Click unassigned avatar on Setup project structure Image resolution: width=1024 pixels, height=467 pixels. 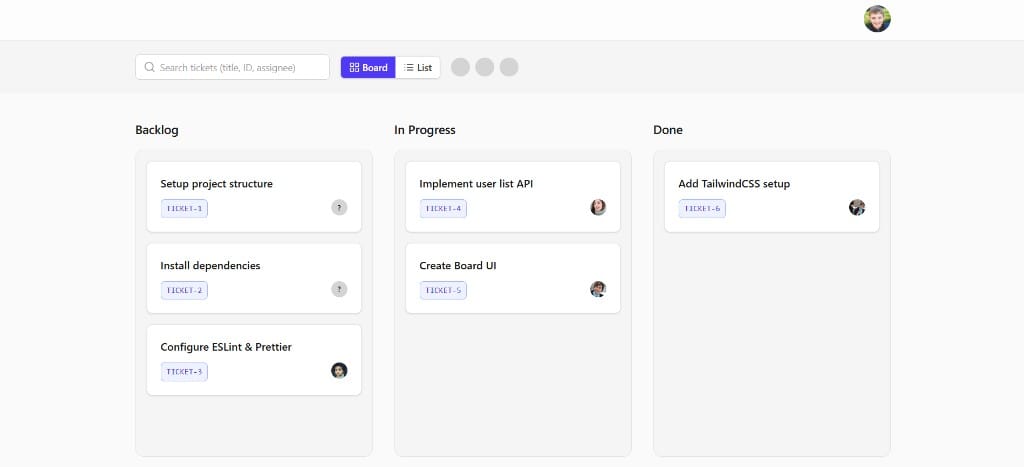pyautogui.click(x=339, y=208)
